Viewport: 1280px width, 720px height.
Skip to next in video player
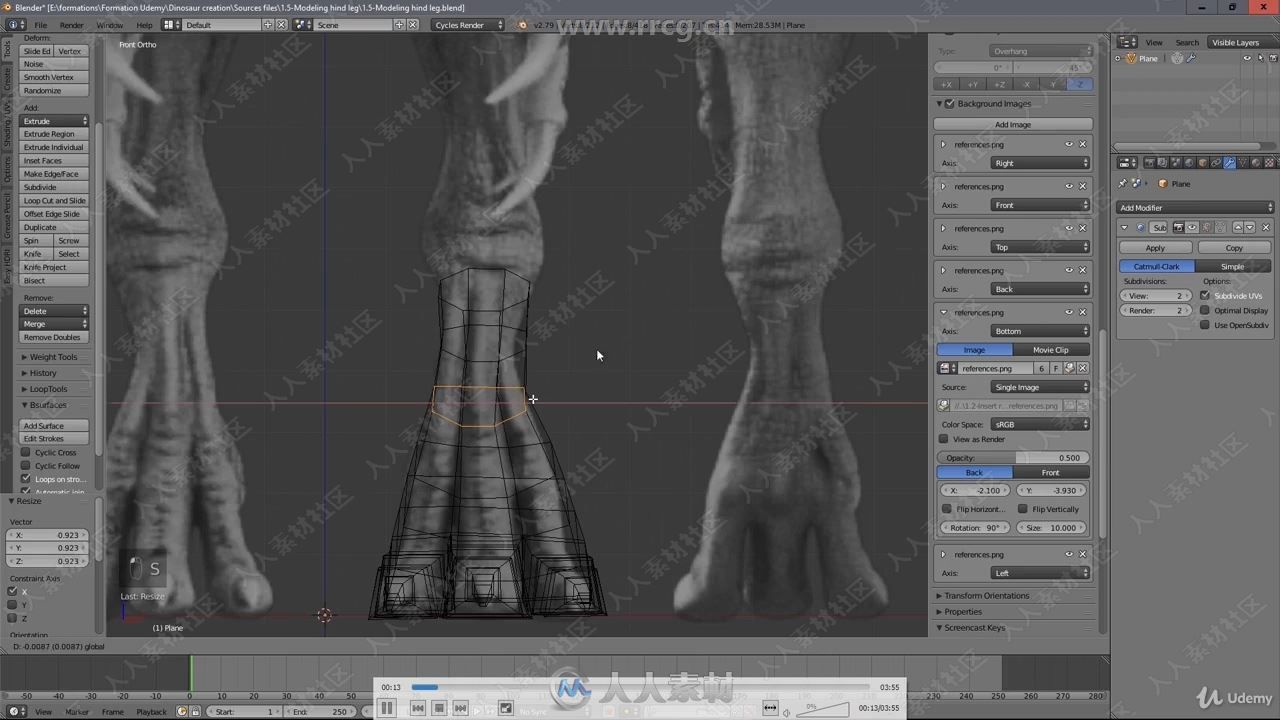tap(460, 708)
